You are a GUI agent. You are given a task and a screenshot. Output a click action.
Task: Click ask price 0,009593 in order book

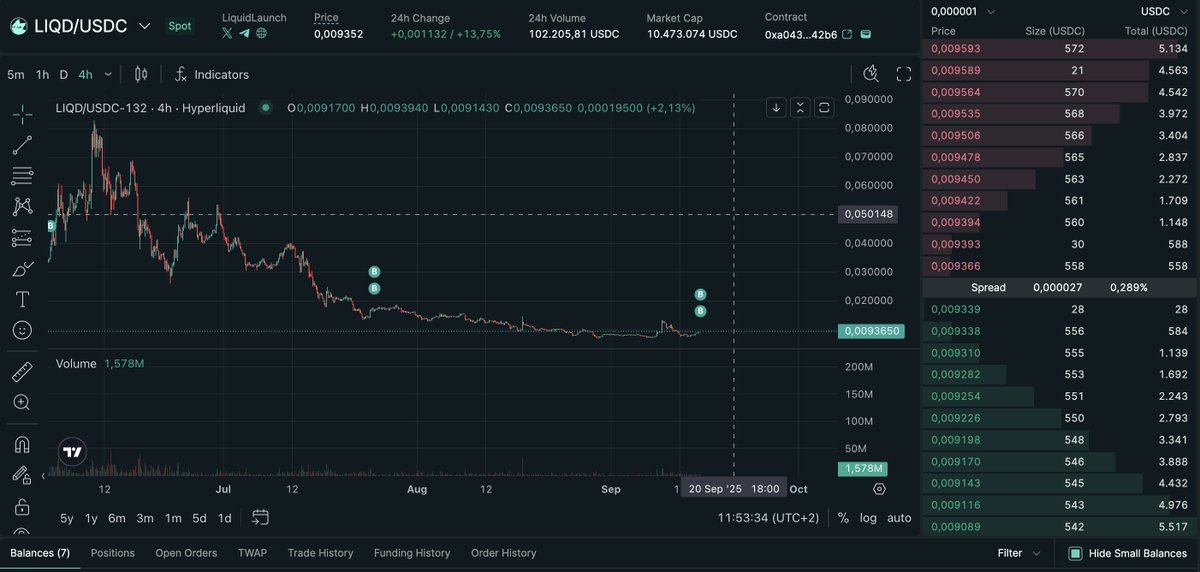955,48
